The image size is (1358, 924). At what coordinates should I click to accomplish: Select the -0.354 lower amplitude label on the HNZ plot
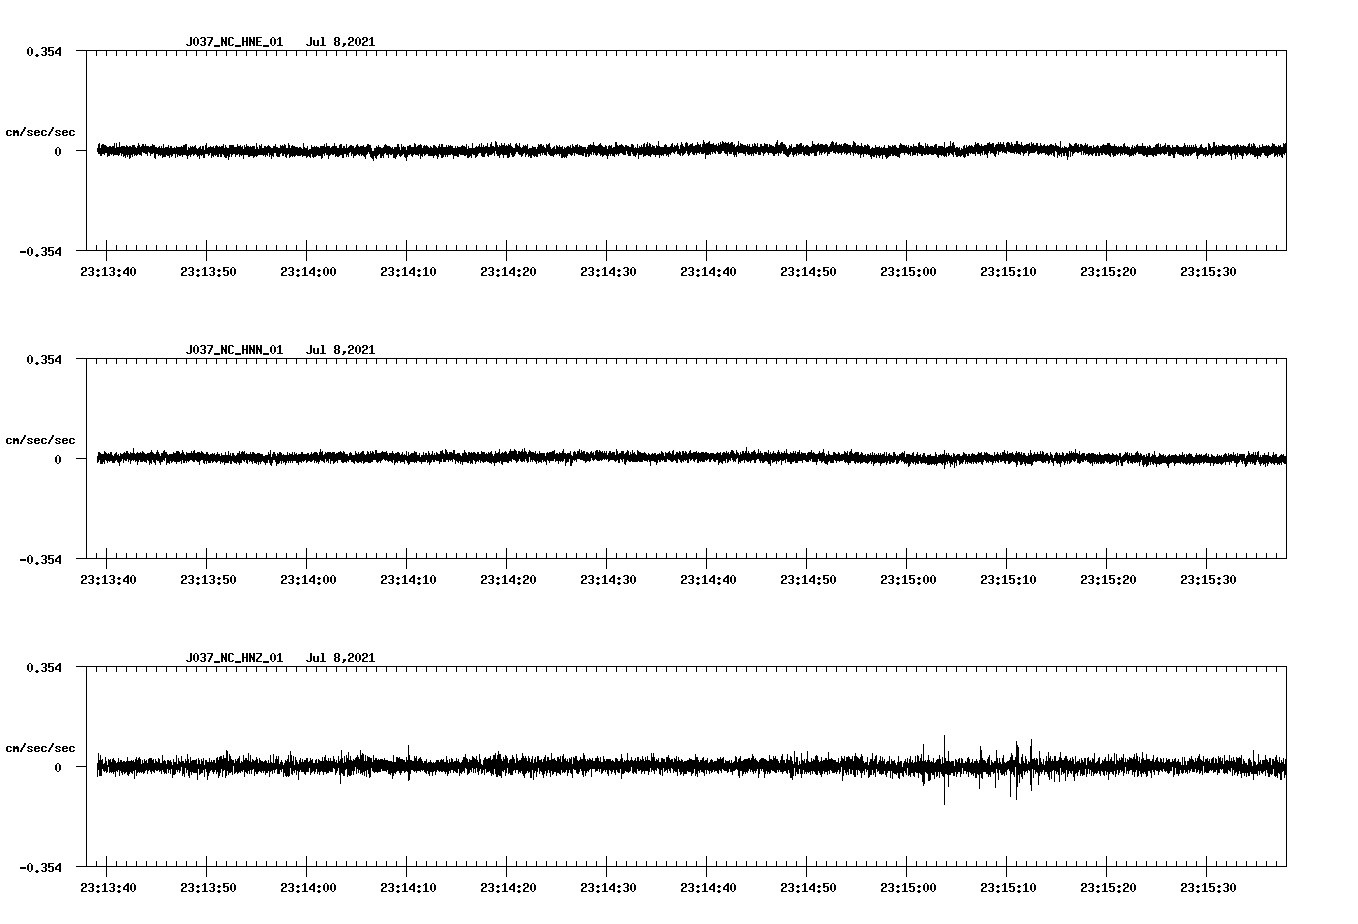[41, 869]
